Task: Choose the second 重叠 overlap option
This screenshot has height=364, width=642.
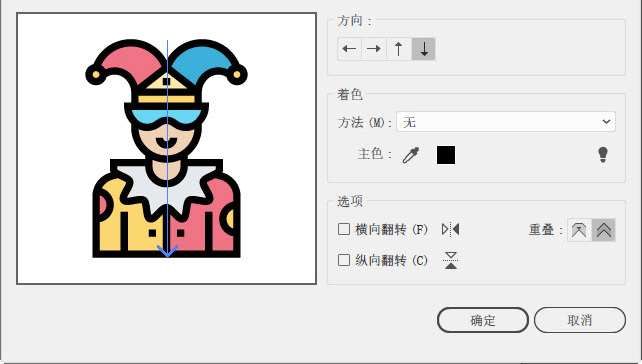Action: (604, 230)
